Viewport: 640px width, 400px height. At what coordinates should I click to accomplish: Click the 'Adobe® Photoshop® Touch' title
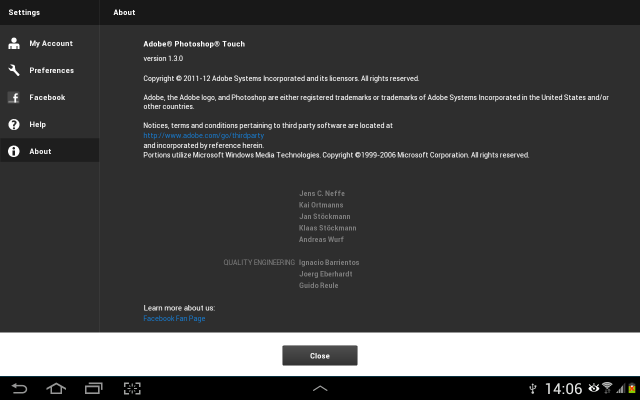point(194,44)
